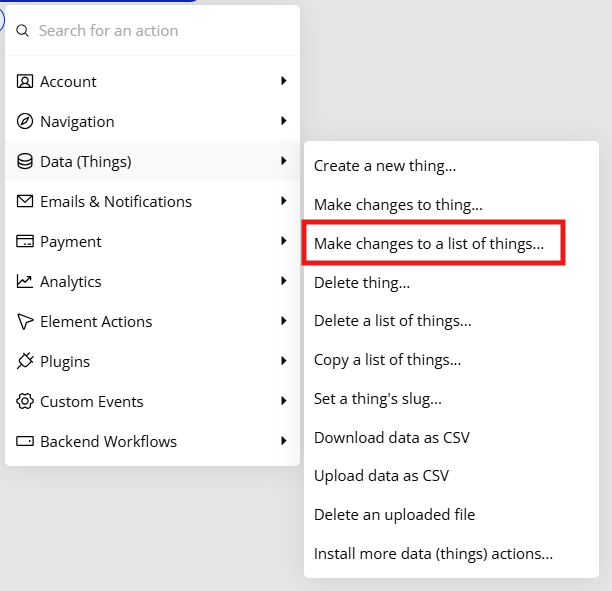612x591 pixels.
Task: Select Delete a list of things
Action: pos(393,321)
